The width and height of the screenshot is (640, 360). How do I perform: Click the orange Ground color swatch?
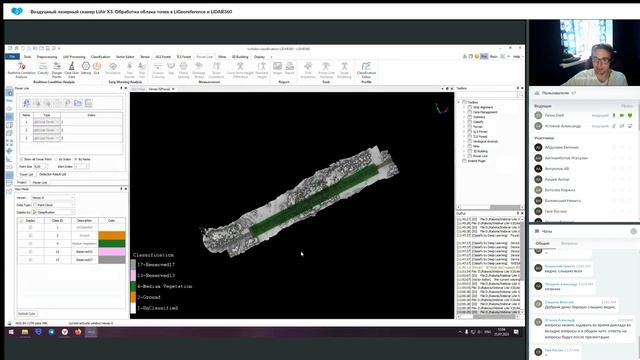(x=112, y=236)
